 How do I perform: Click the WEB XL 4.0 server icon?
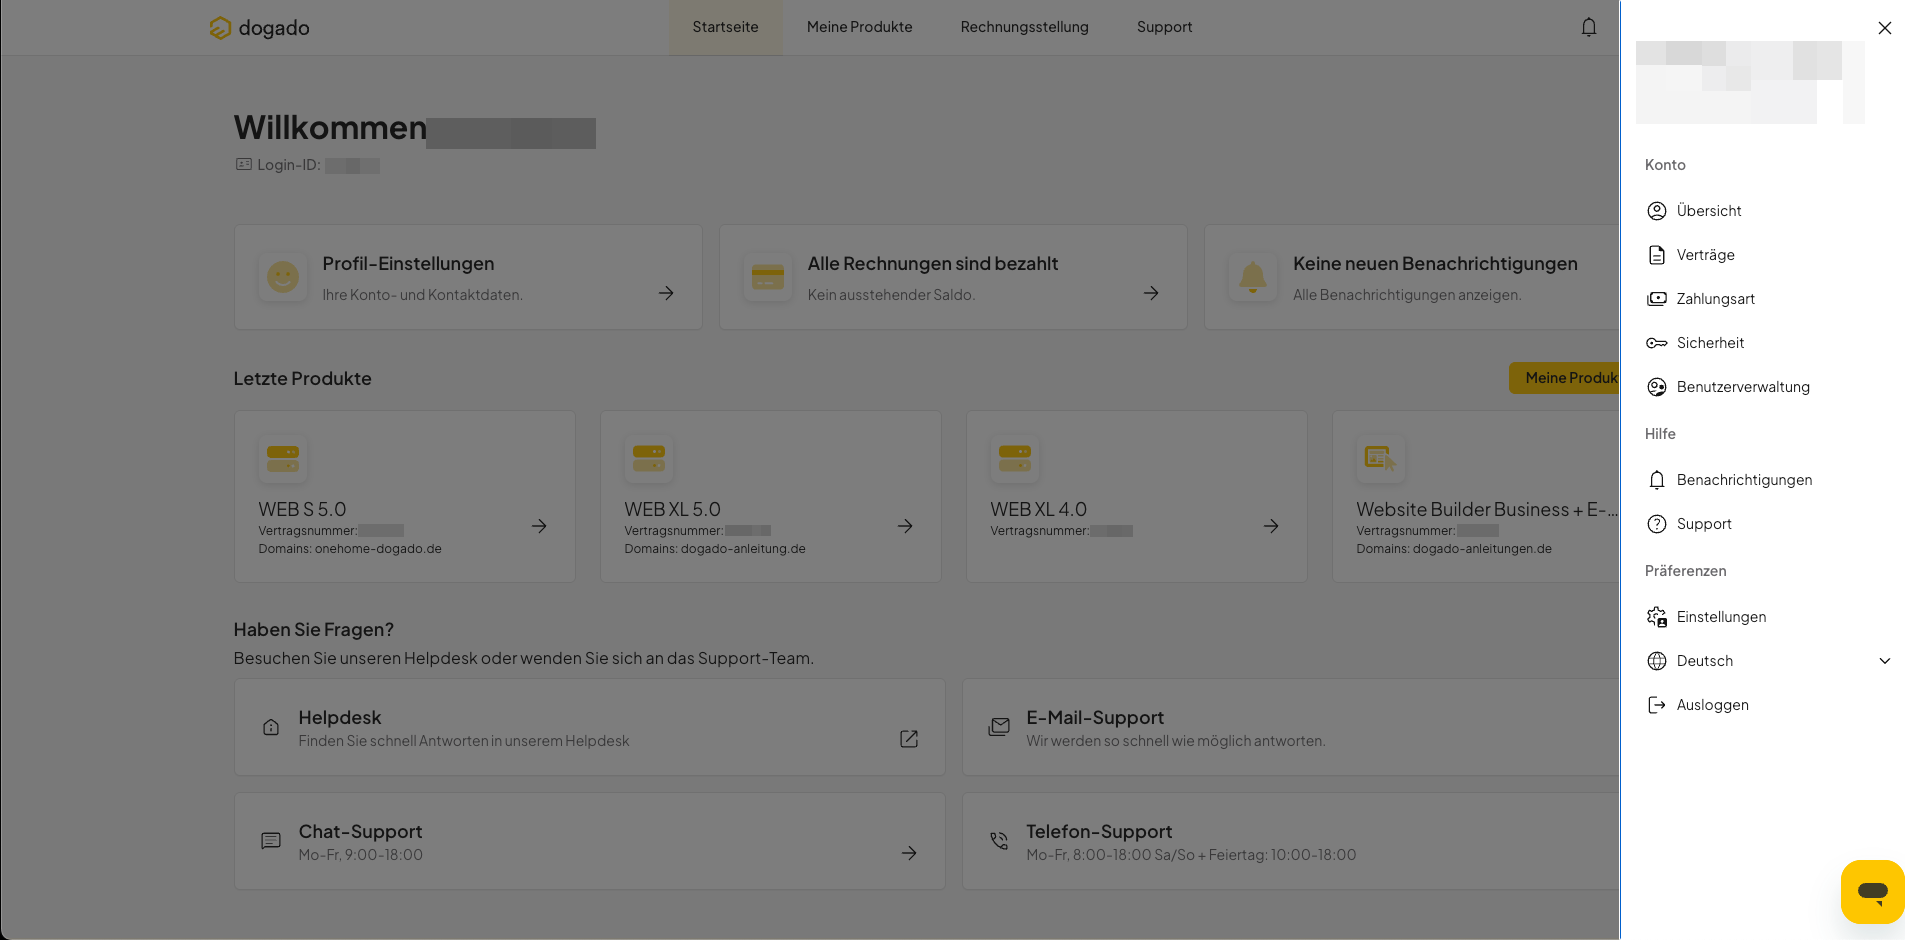click(1015, 459)
